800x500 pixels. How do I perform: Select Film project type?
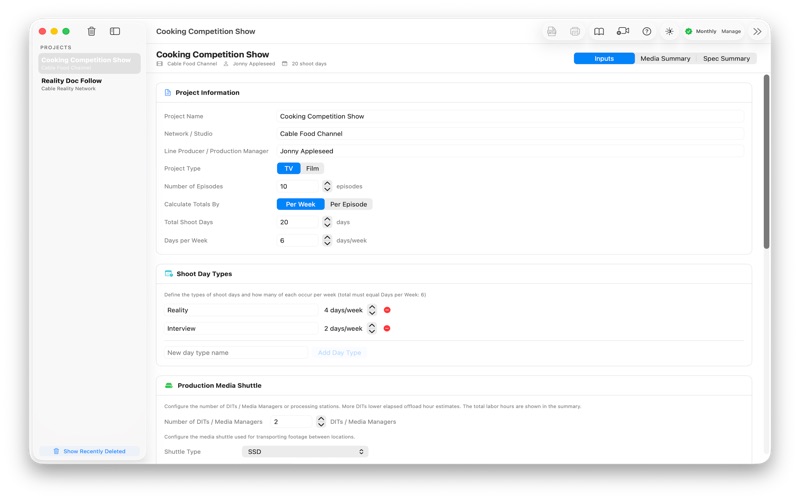[312, 168]
